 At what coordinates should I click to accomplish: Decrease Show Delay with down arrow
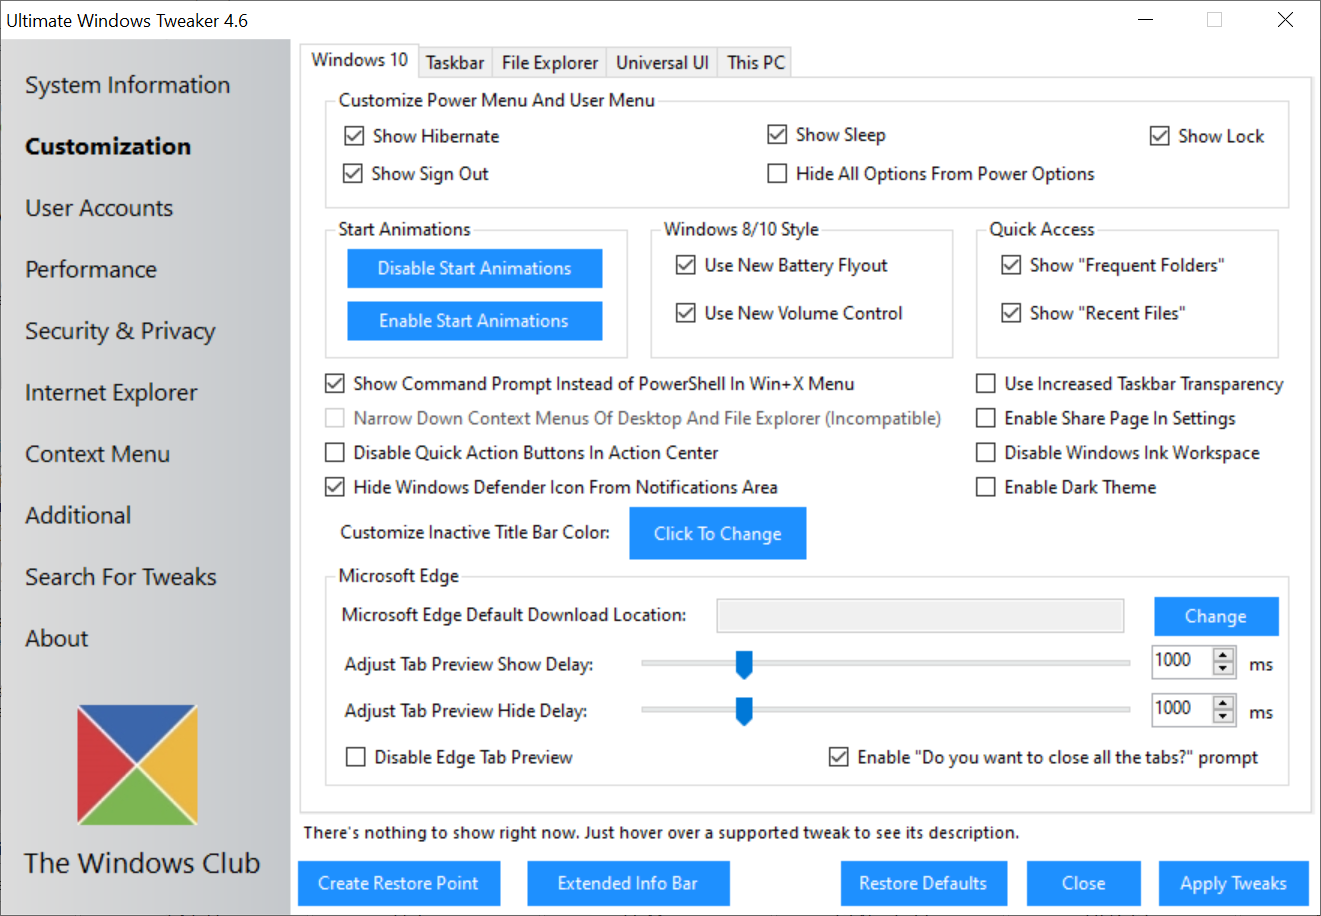pyautogui.click(x=1223, y=669)
